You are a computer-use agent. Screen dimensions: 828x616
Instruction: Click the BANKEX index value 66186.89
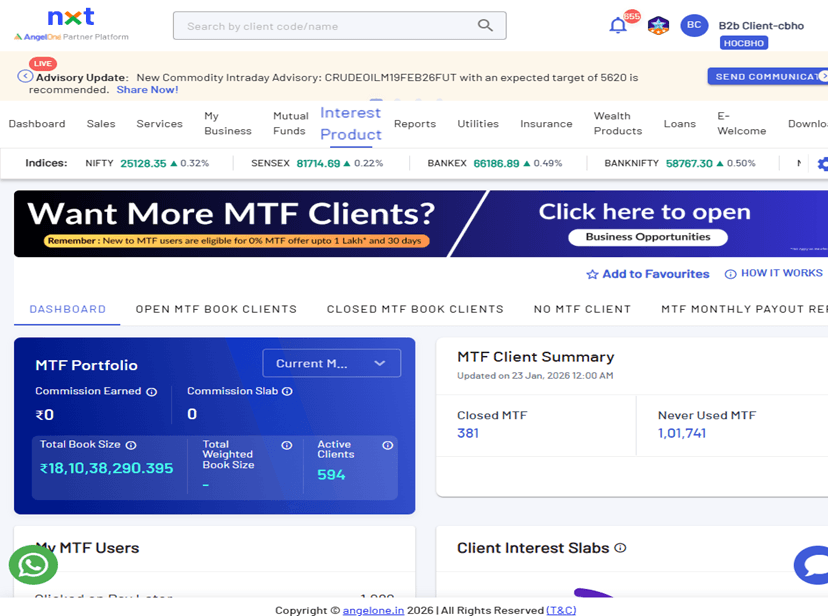pyautogui.click(x=496, y=164)
